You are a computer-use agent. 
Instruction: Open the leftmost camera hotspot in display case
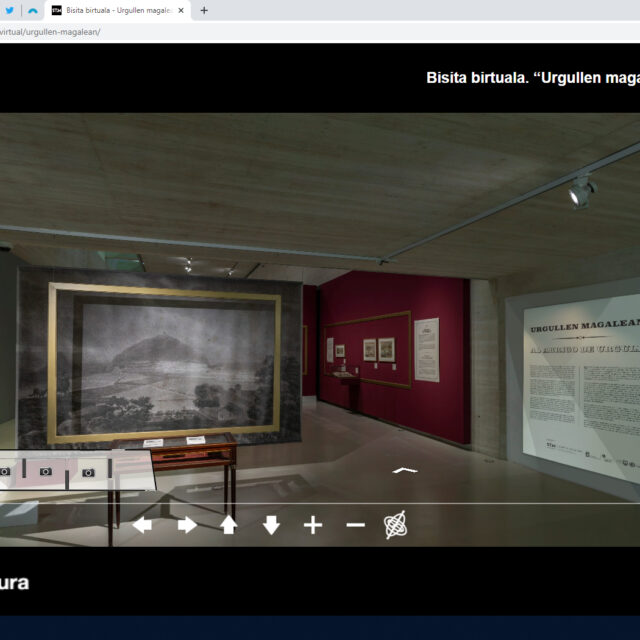pos(5,471)
